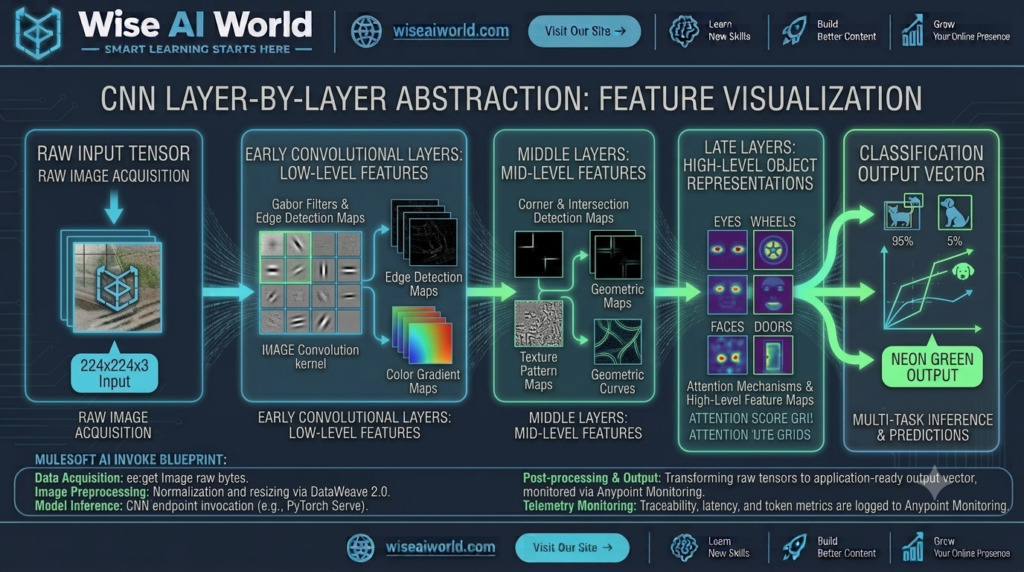This screenshot has height=572, width=1024.
Task: Click Build Better Content text in header
Action: point(846,31)
